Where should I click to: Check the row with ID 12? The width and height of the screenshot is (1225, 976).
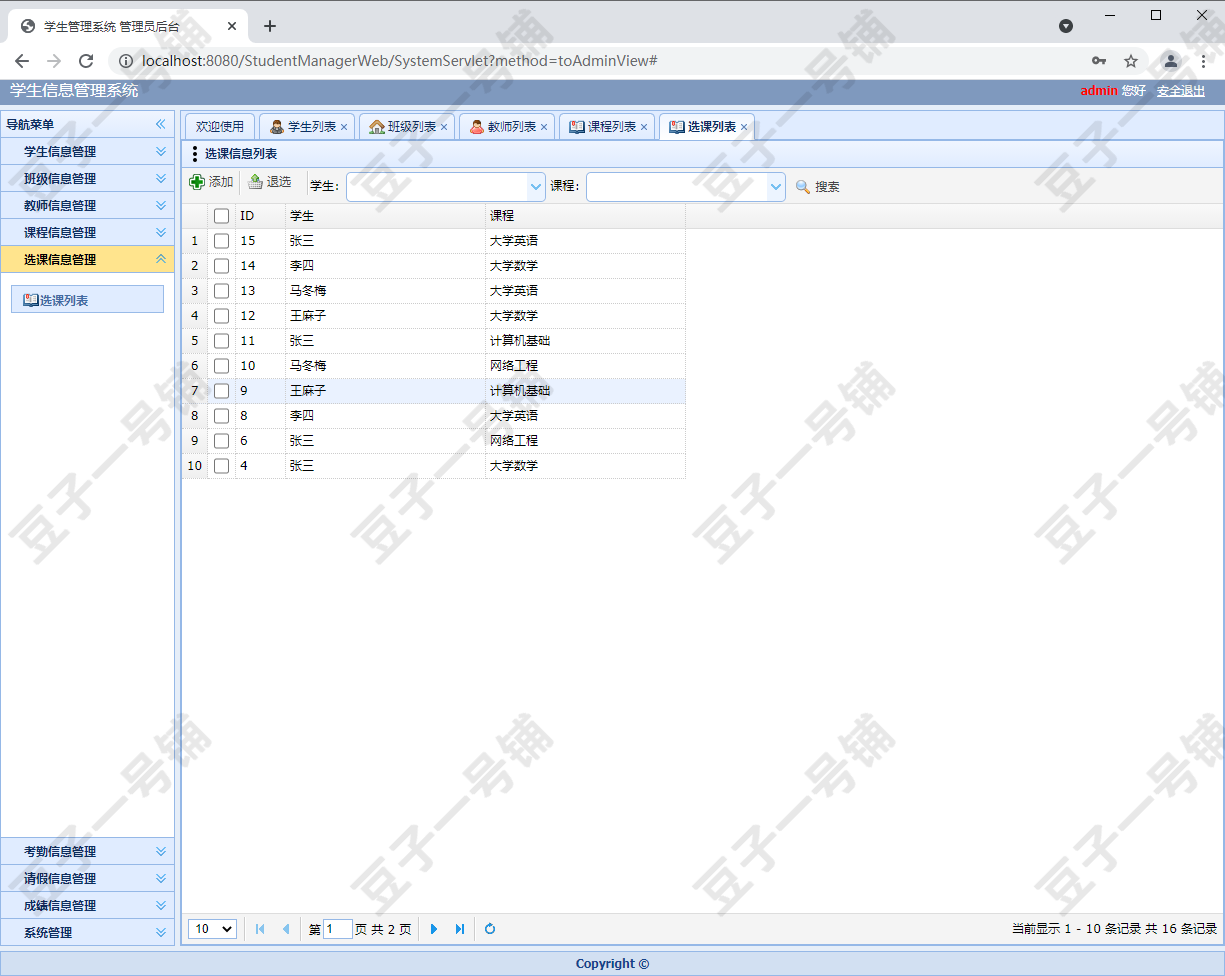[221, 316]
